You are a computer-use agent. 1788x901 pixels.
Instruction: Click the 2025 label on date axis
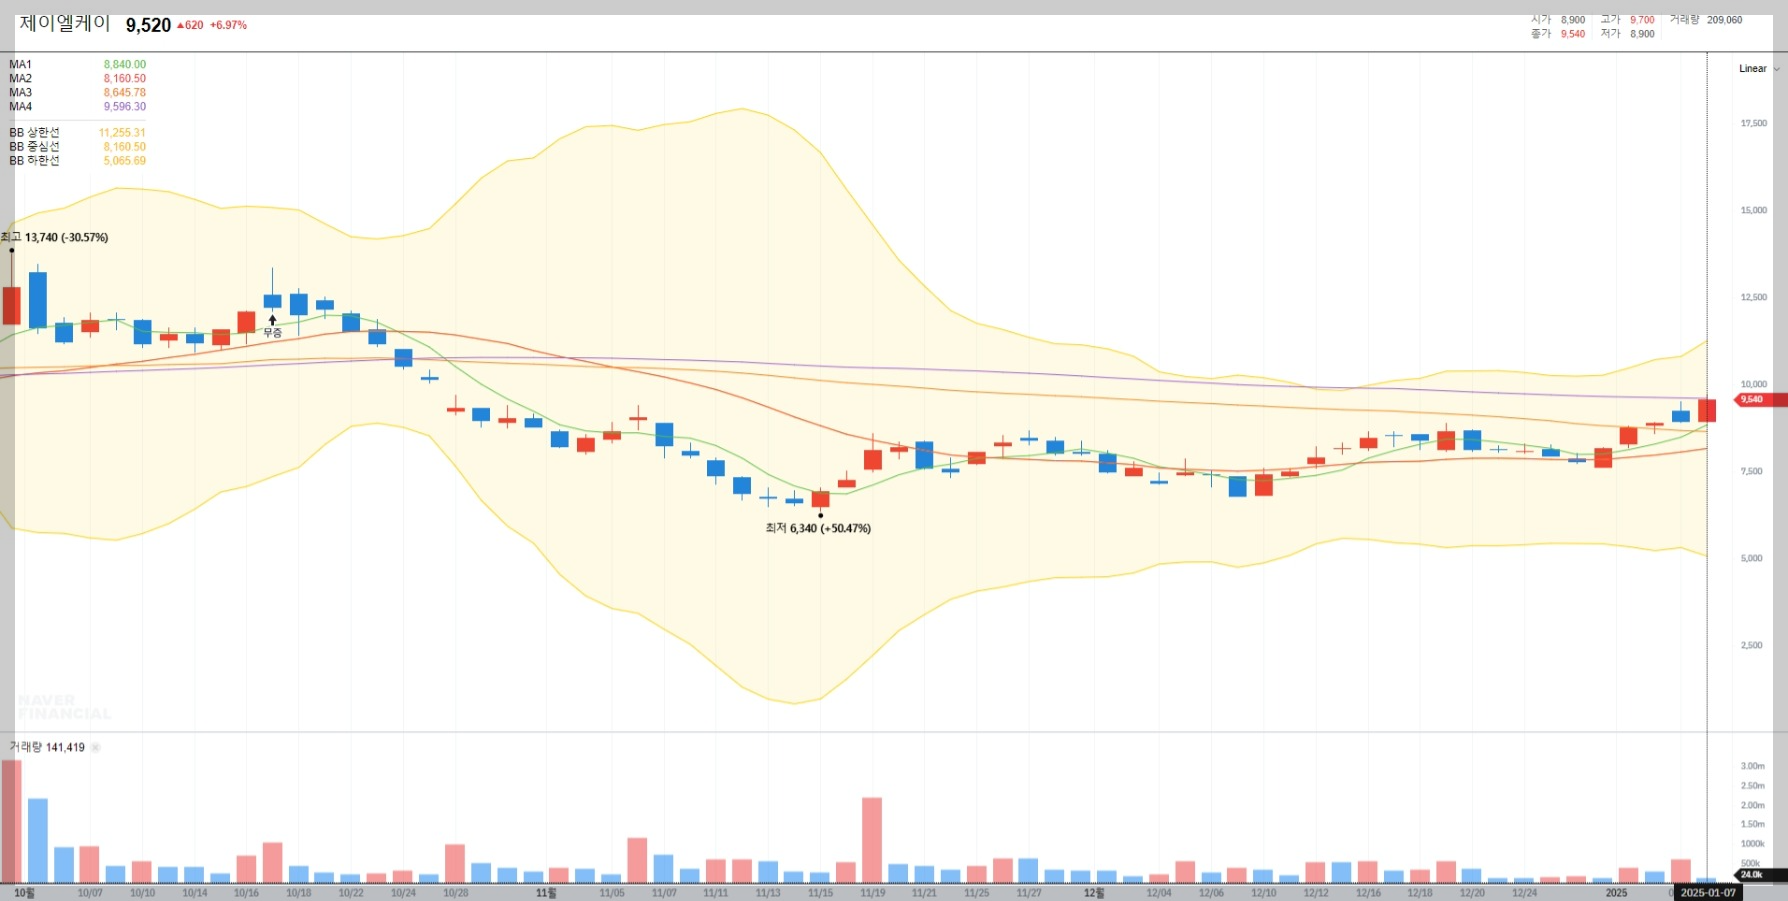point(1616,893)
